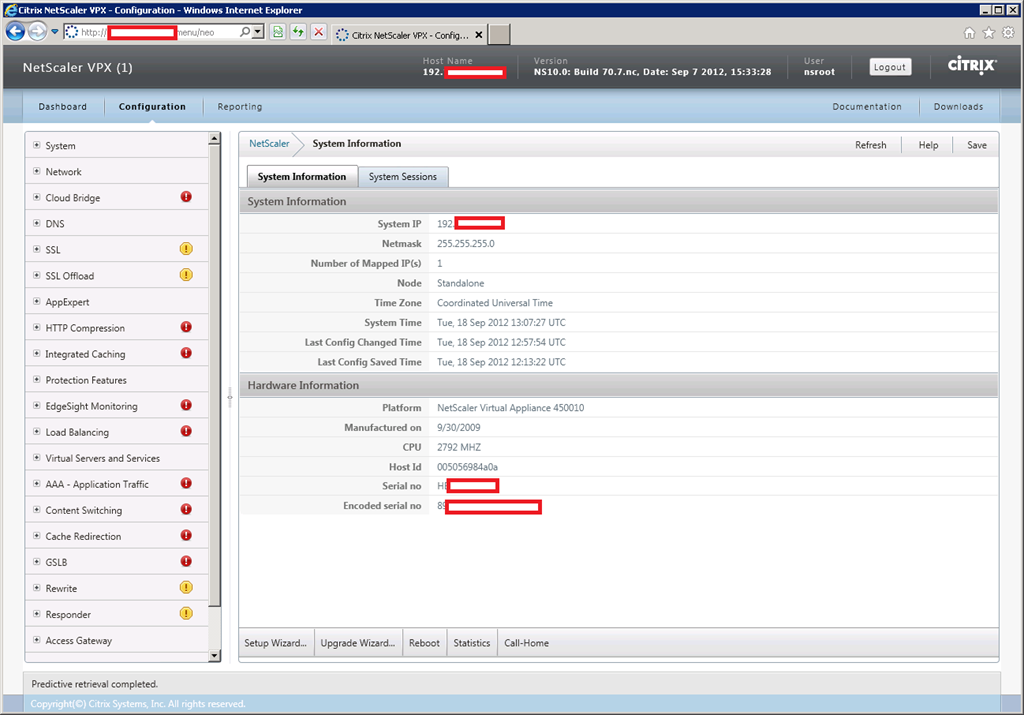Open the Documentation menu item

[x=867, y=106]
